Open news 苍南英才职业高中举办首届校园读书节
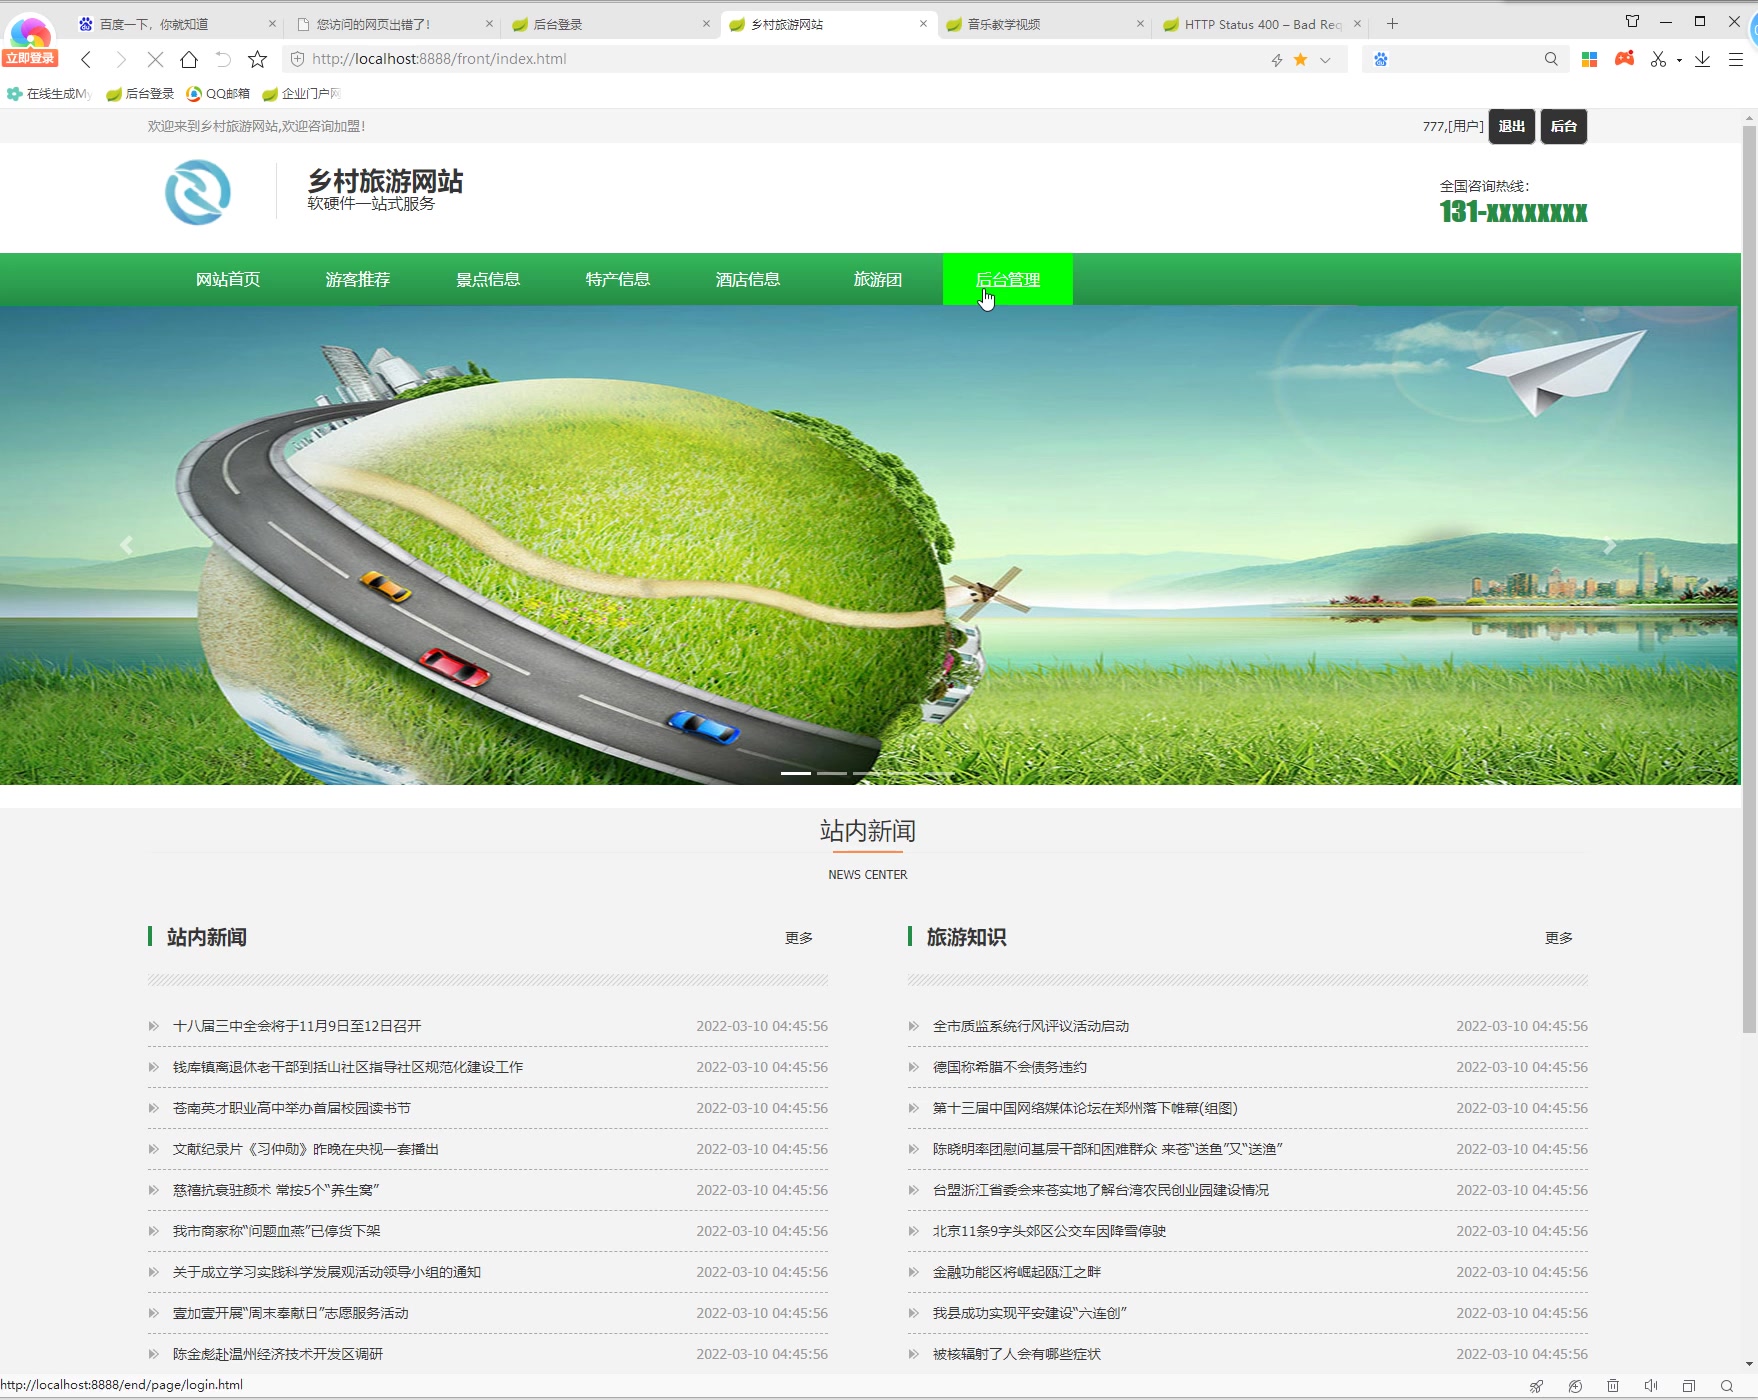This screenshot has width=1758, height=1400. tap(292, 1108)
